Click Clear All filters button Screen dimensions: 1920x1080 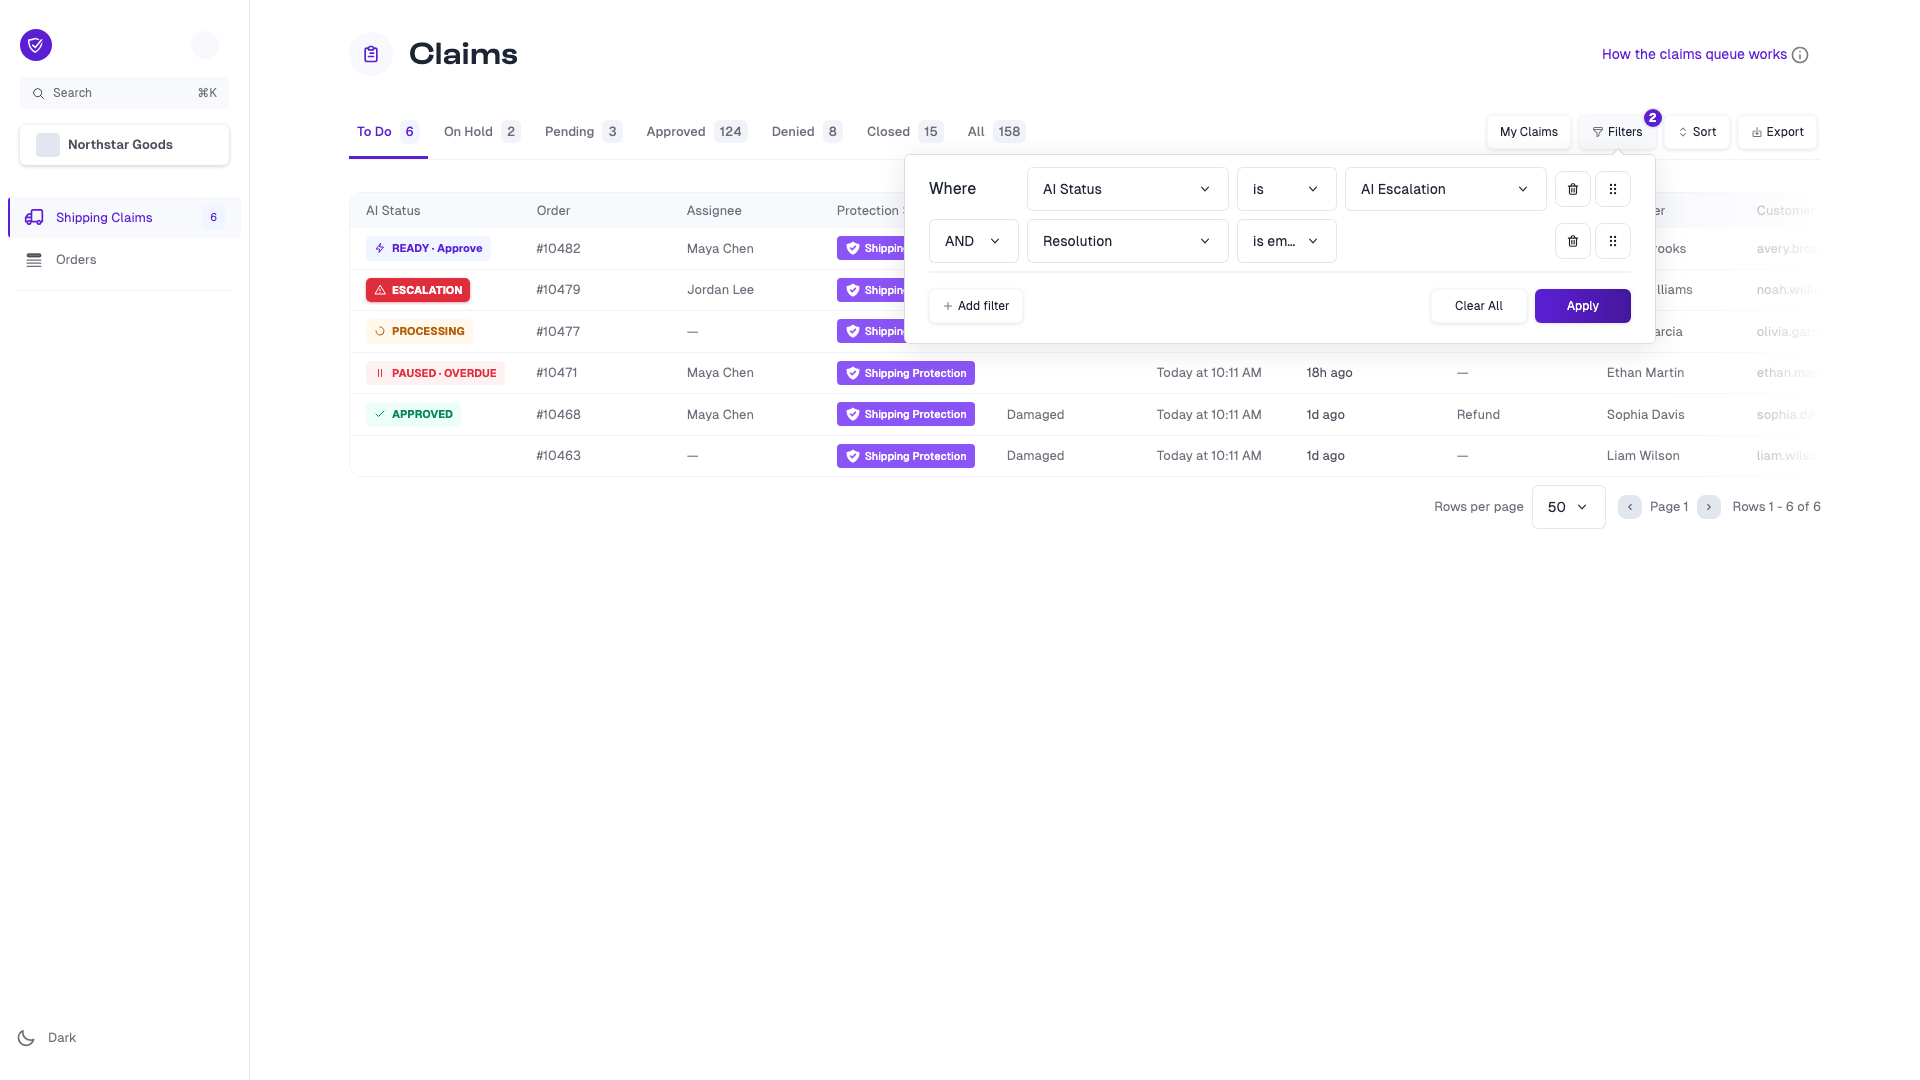(1478, 306)
